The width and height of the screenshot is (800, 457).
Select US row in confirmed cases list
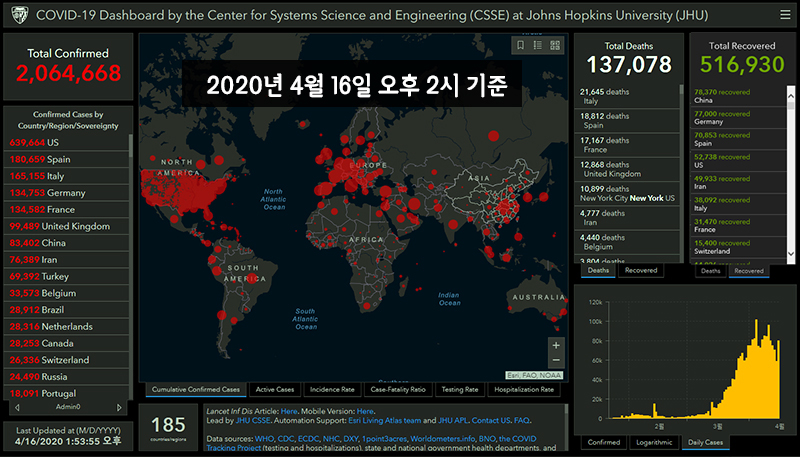click(x=66, y=143)
